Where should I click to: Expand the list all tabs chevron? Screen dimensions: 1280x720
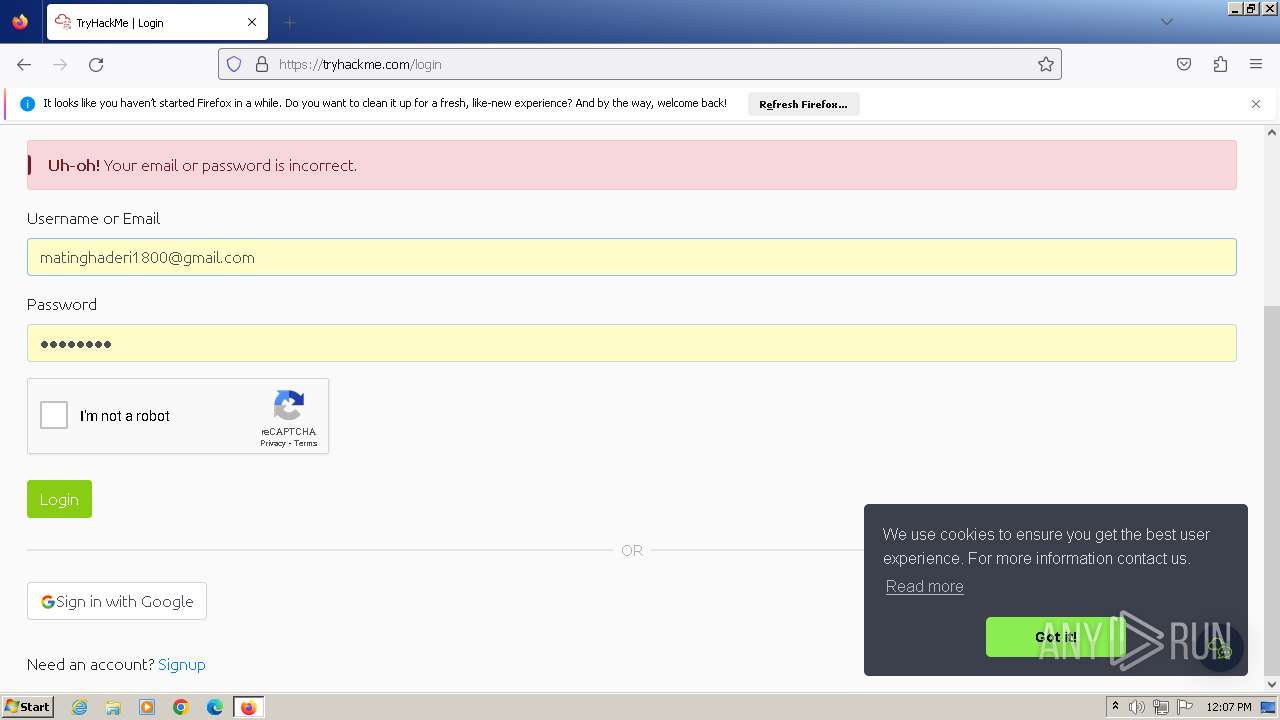(1166, 22)
